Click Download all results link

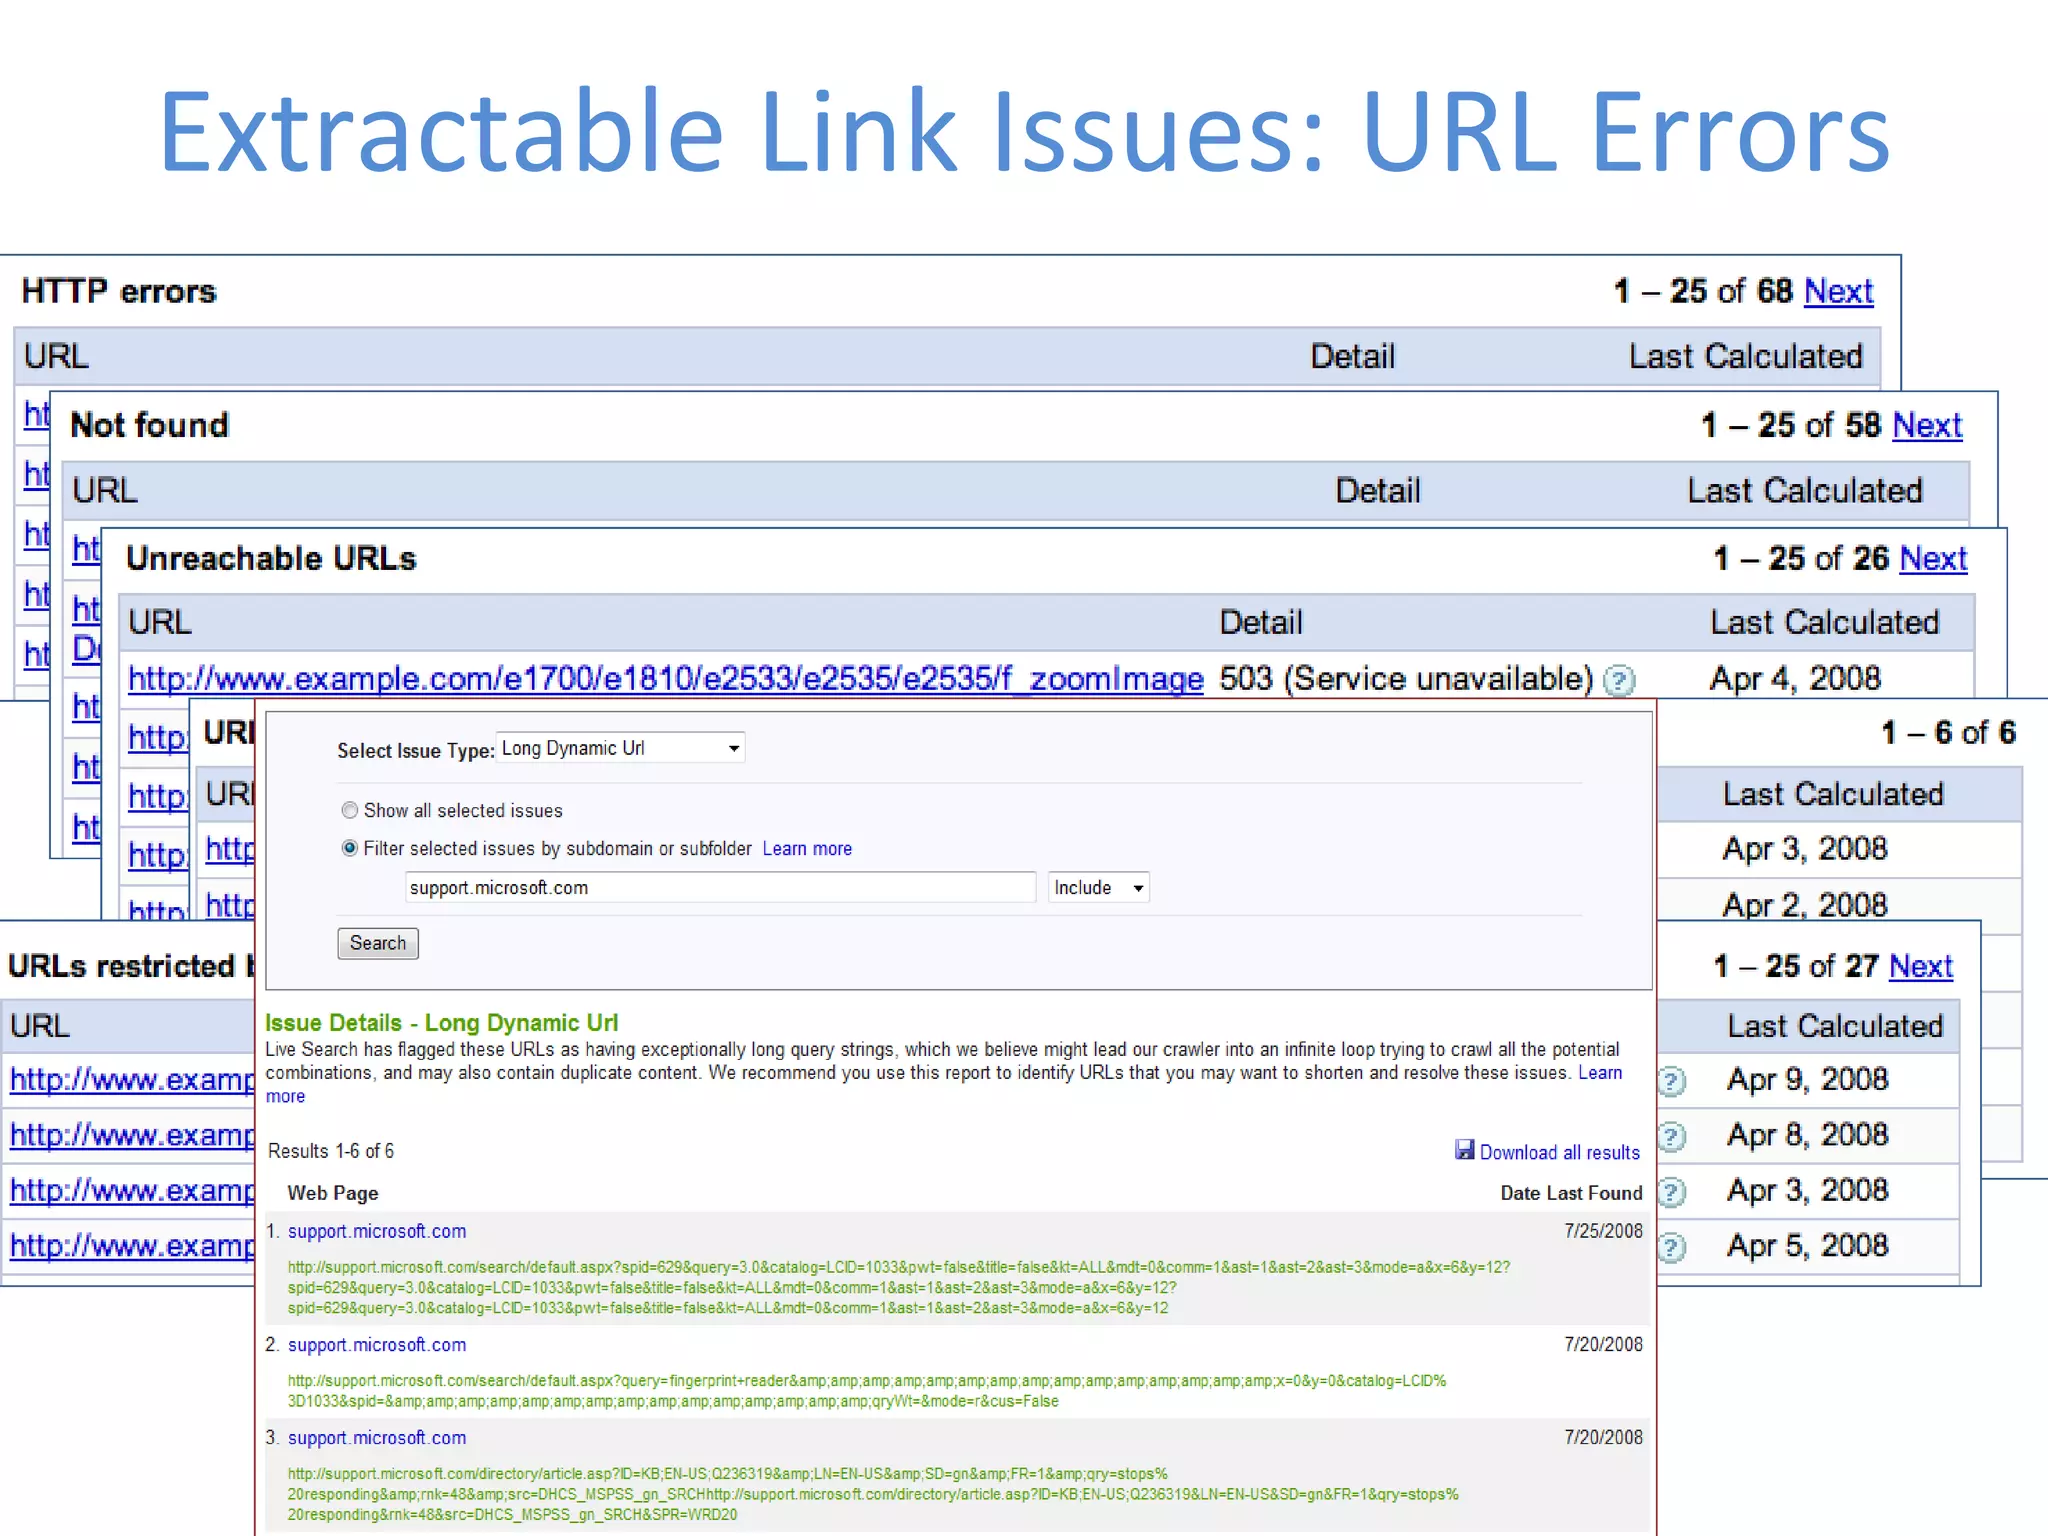[x=1559, y=1152]
